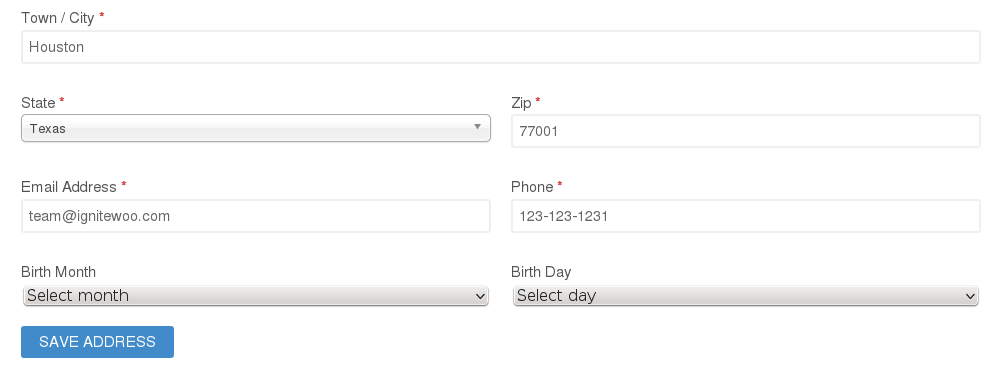The image size is (995, 379).
Task: Click the triangle arrow on State selector
Action: pyautogui.click(x=477, y=127)
